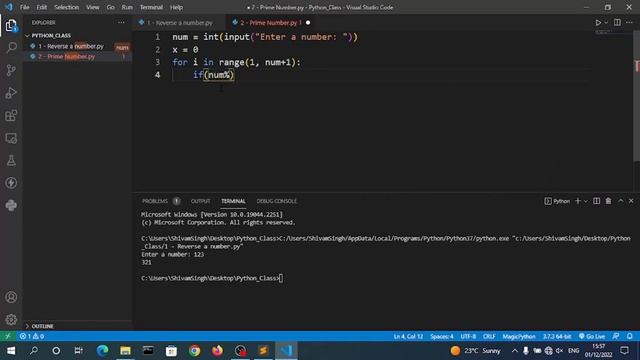Select language mode MagicPython
Image resolution: width=640 pixels, height=360 pixels.
click(519, 336)
